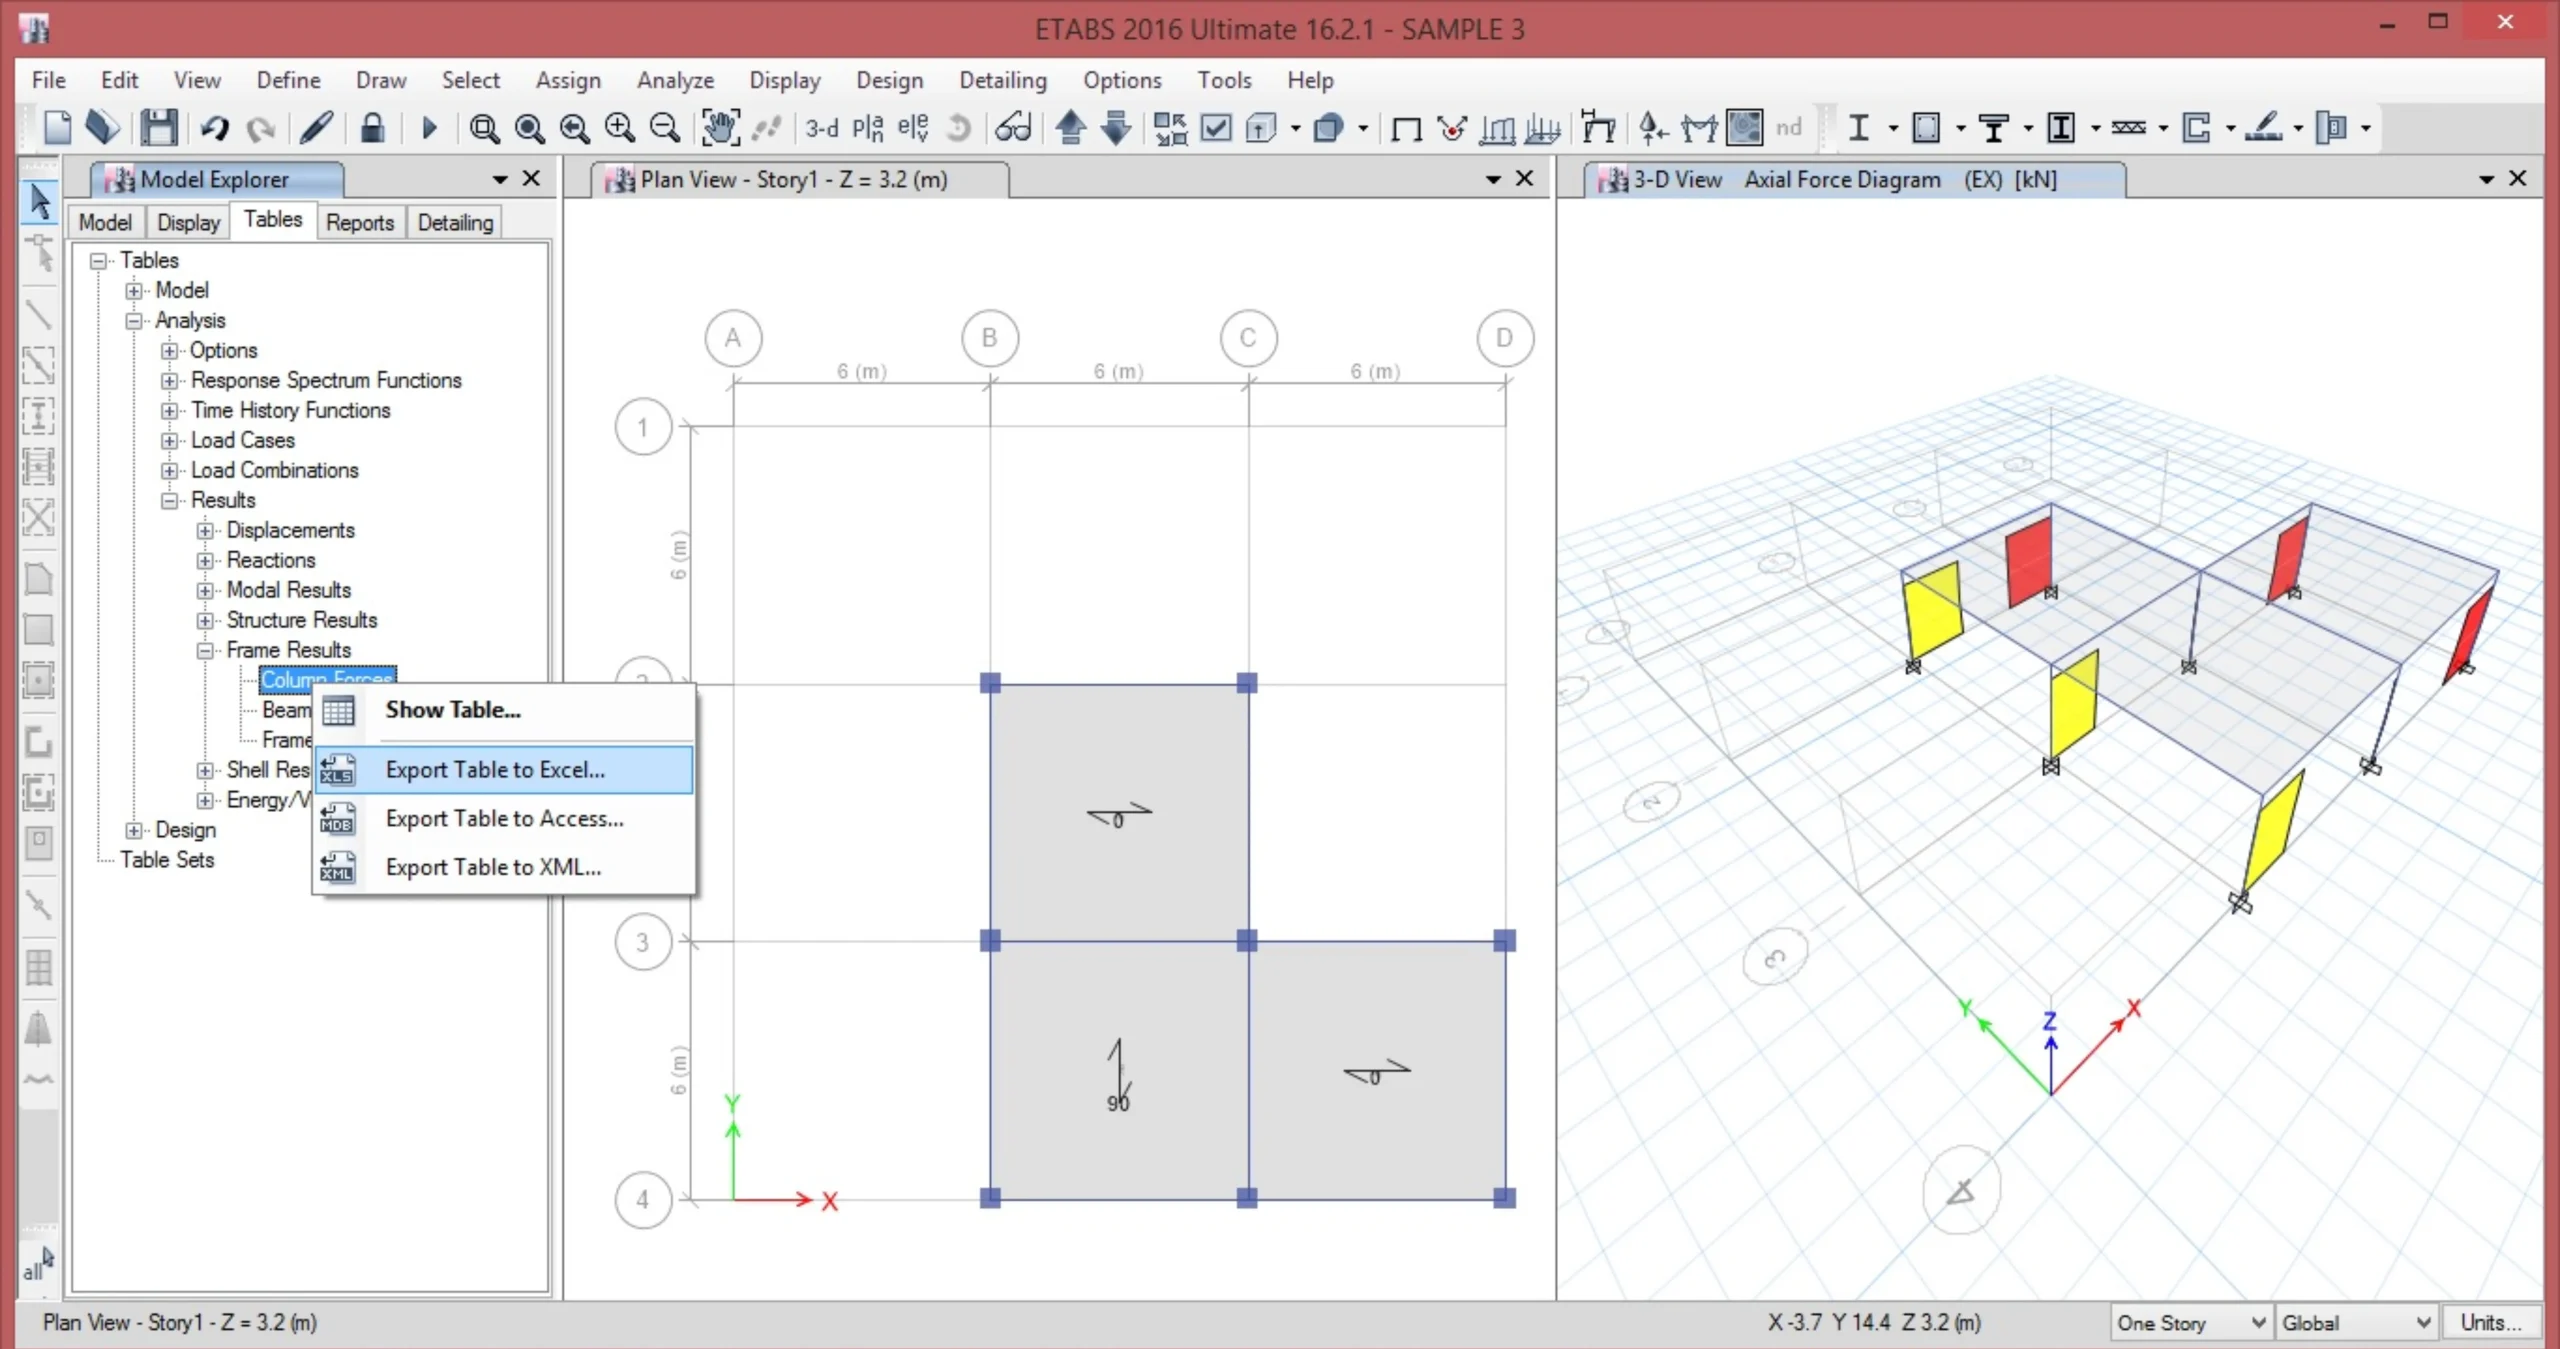2560x1349 pixels.
Task: Select the Pan hand tool icon
Action: [719, 128]
